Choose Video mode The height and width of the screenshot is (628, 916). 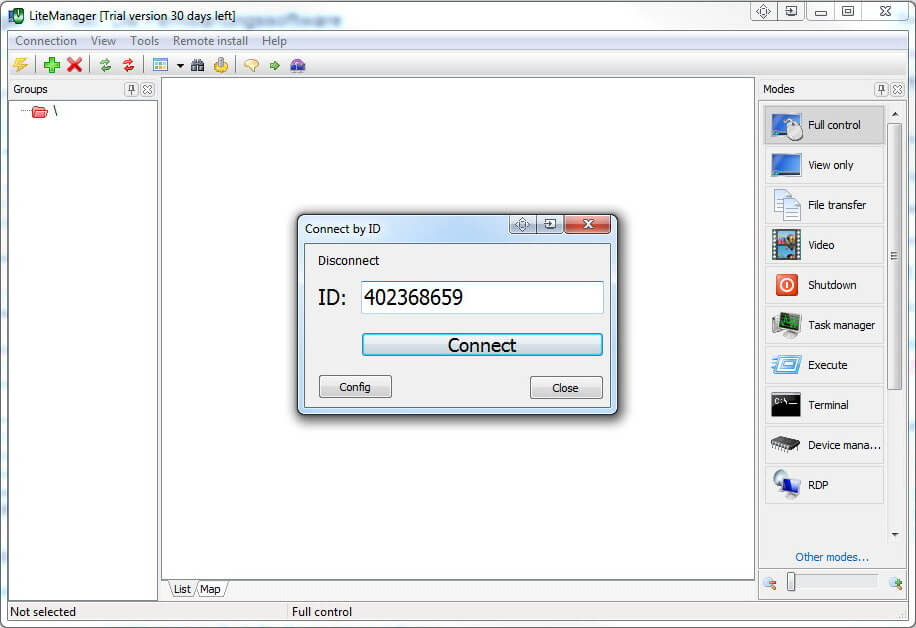[824, 245]
